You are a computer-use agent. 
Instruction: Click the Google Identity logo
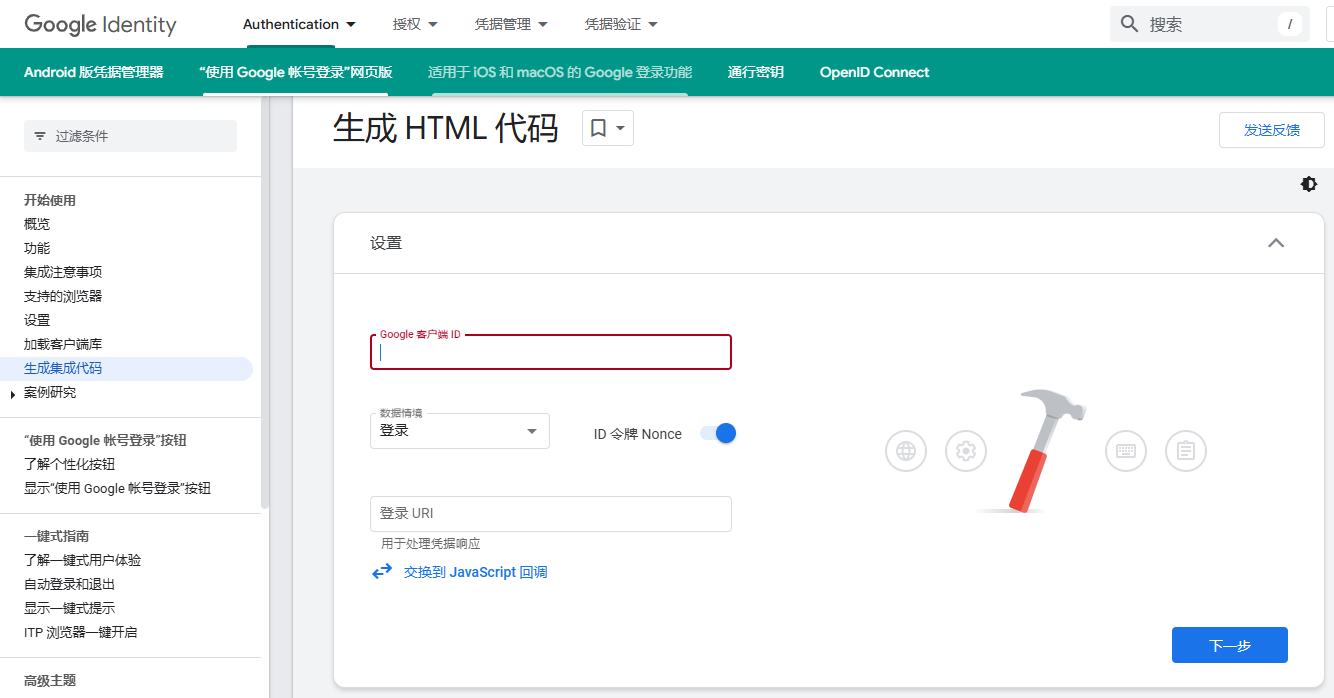pyautogui.click(x=100, y=25)
